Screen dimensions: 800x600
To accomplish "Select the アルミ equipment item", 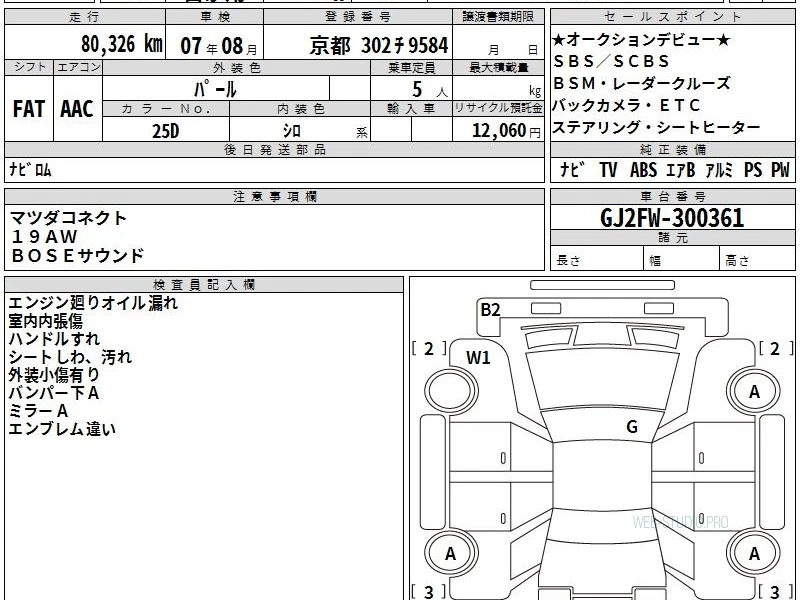I will click(719, 169).
